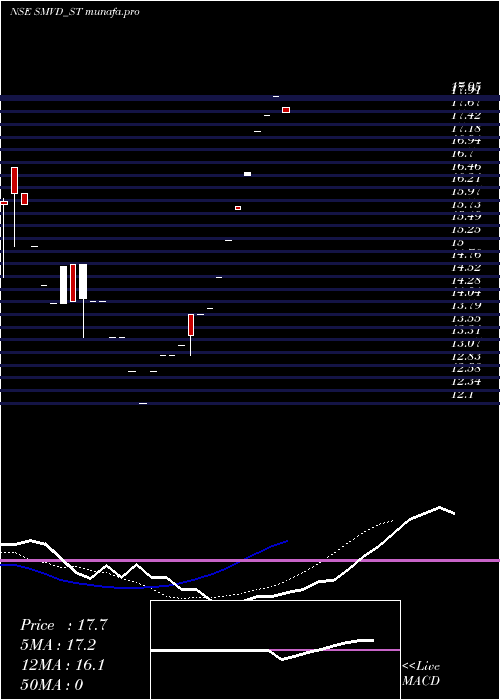Select the Price : 17.7 readout
Image resolution: width=500 pixels, height=700 pixels.
click(64, 625)
